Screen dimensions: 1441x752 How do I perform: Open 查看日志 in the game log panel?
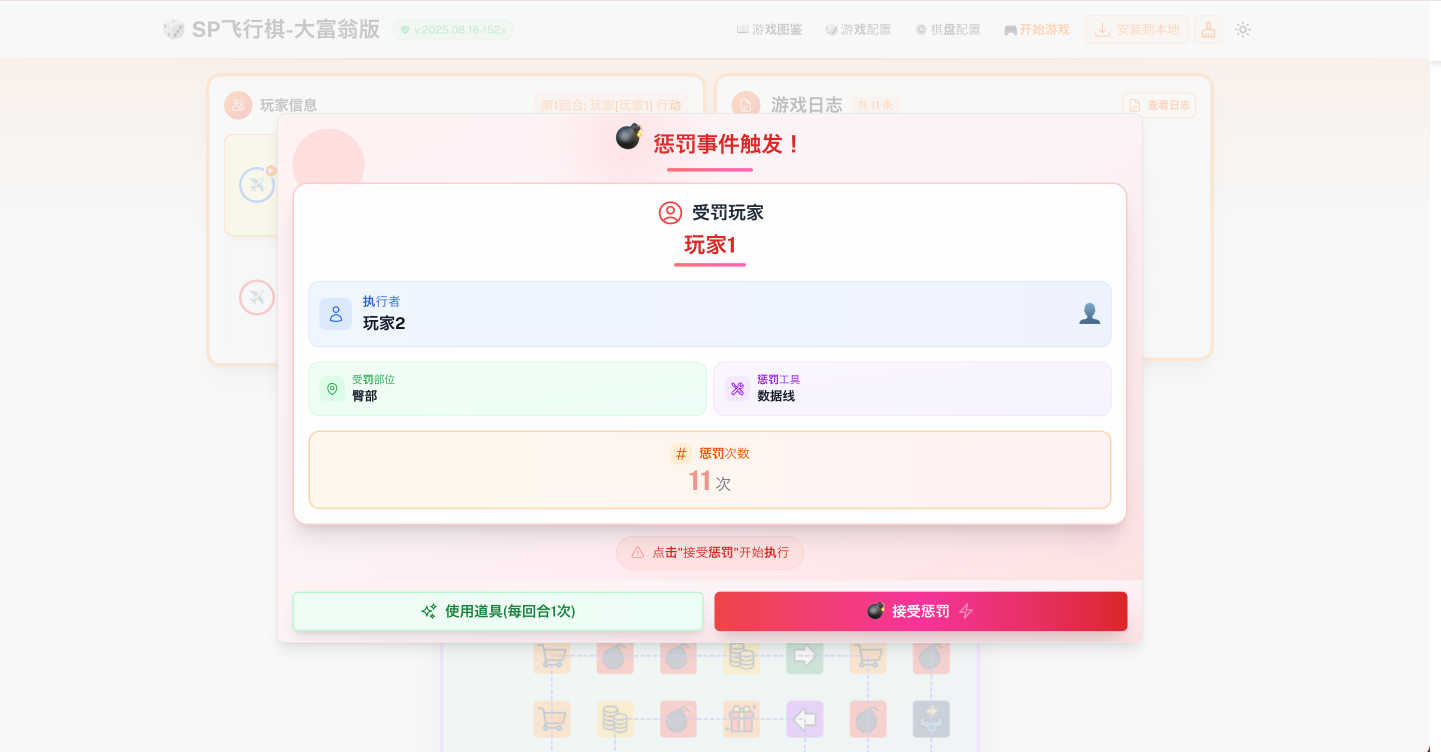[x=1159, y=105]
